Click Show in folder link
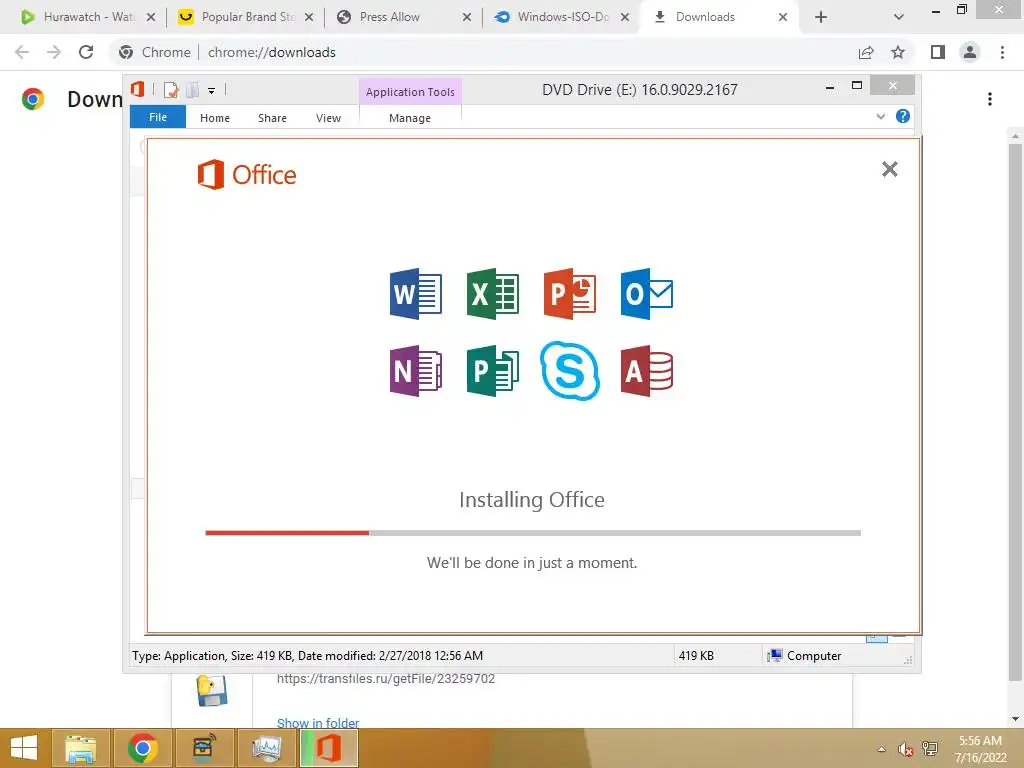The height and width of the screenshot is (768, 1024). [x=318, y=722]
